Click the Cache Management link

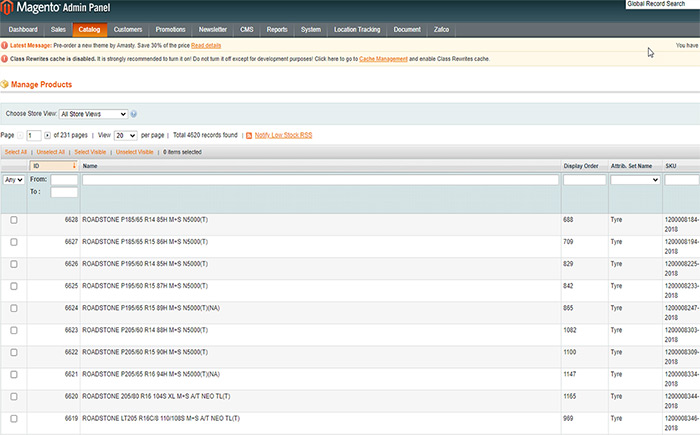click(x=383, y=59)
